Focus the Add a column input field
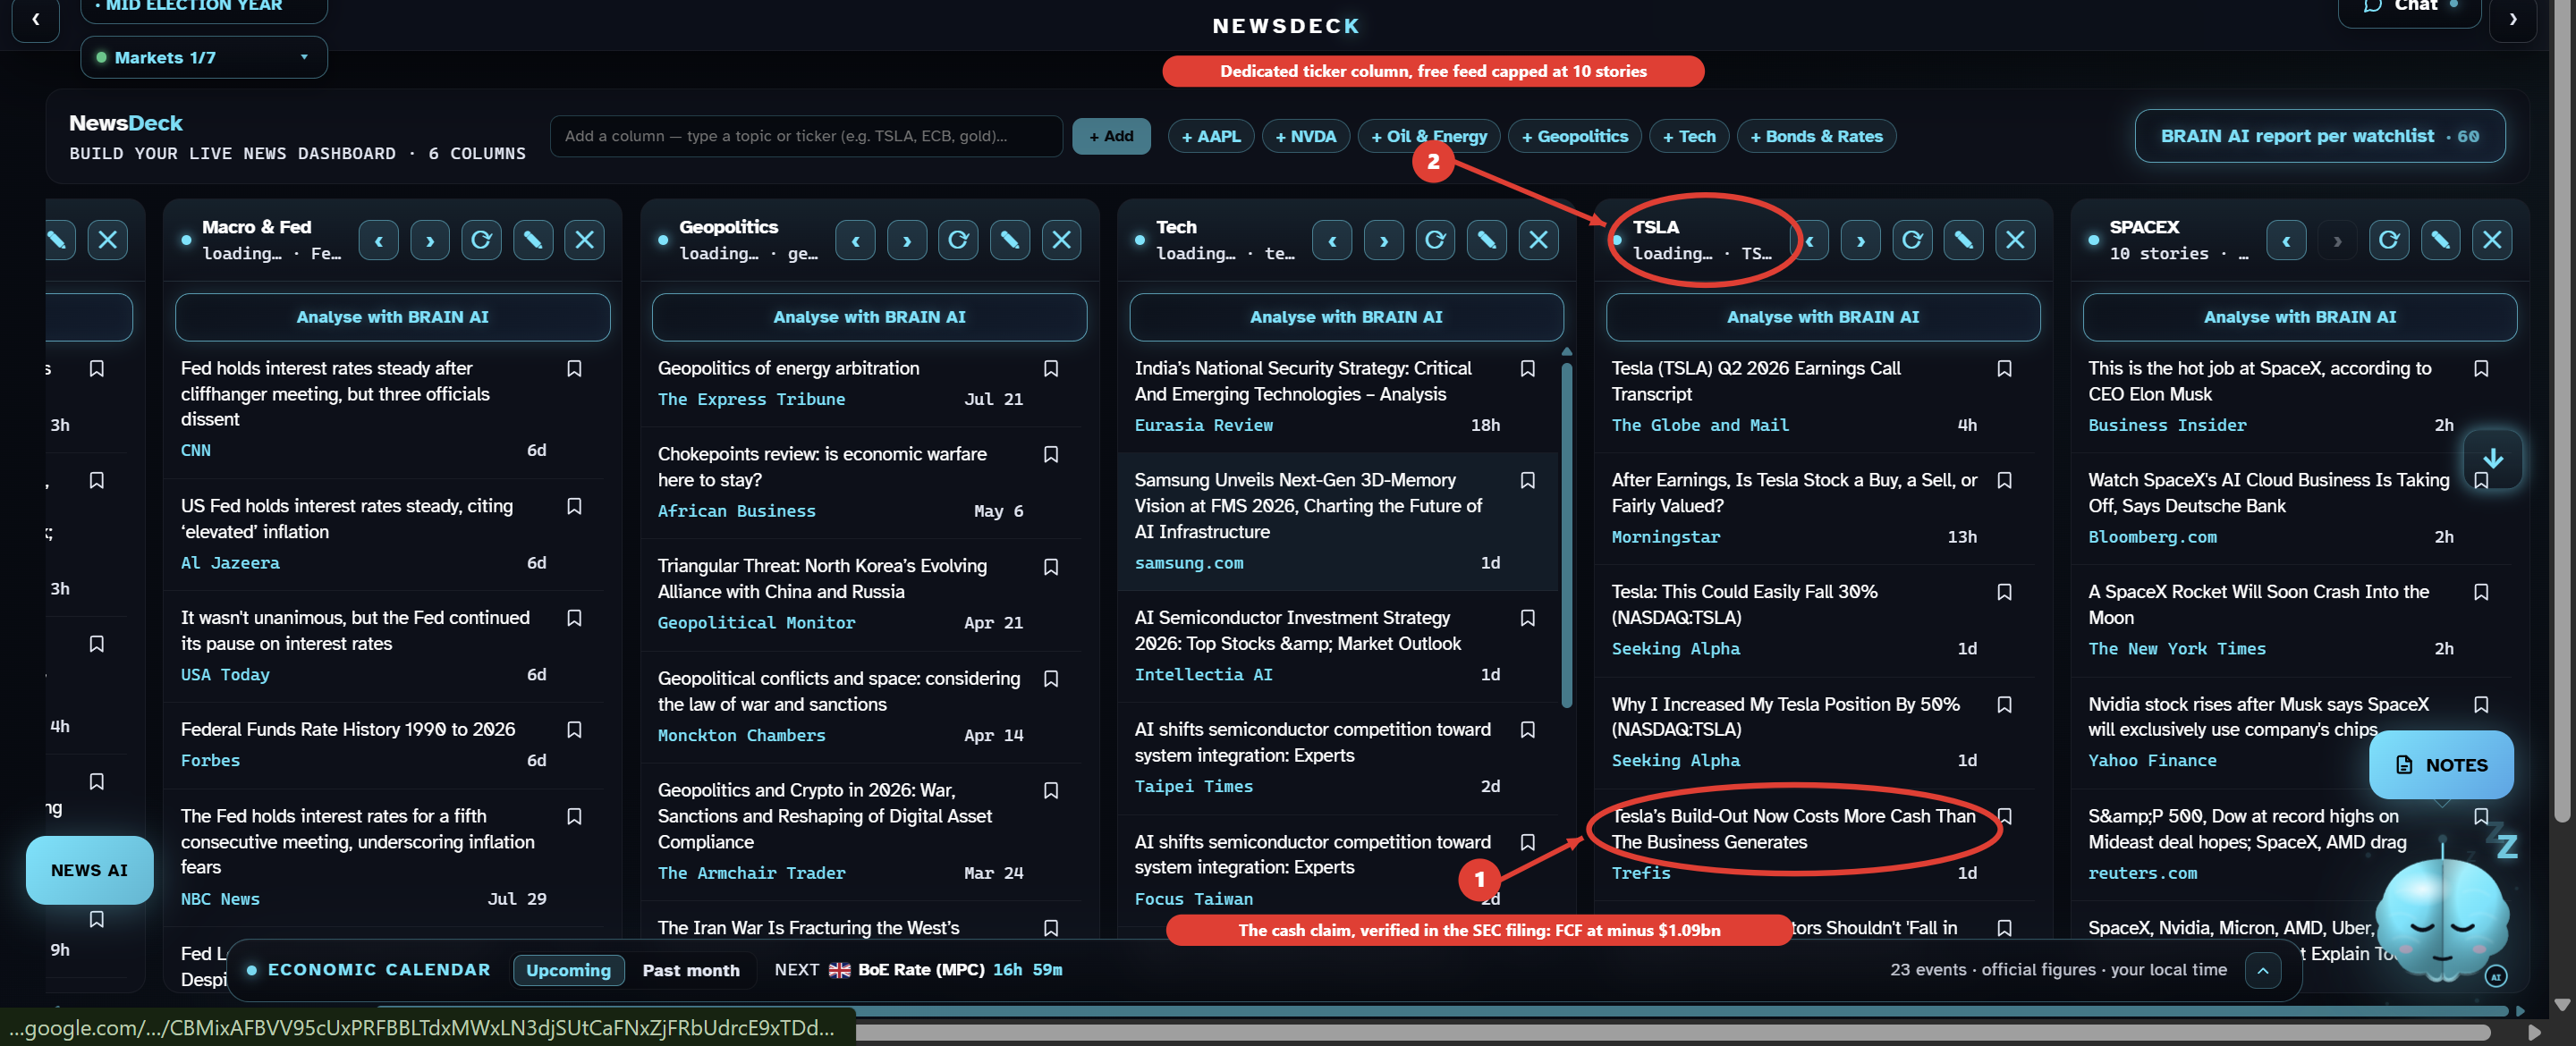Screen dimensions: 2576x1046 [806, 136]
